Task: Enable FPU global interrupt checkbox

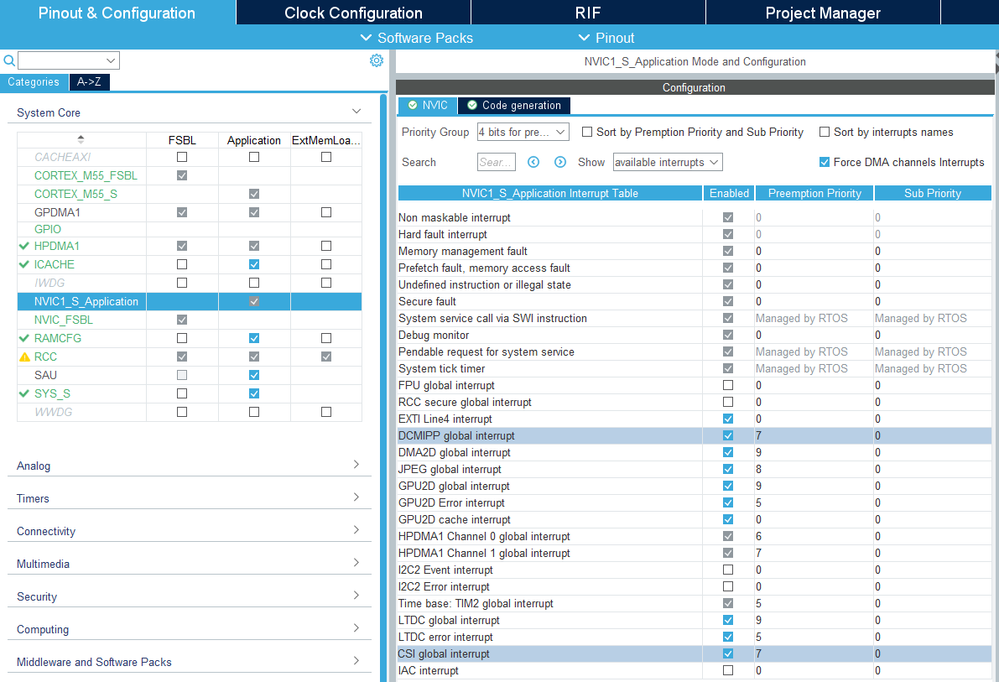Action: point(728,385)
